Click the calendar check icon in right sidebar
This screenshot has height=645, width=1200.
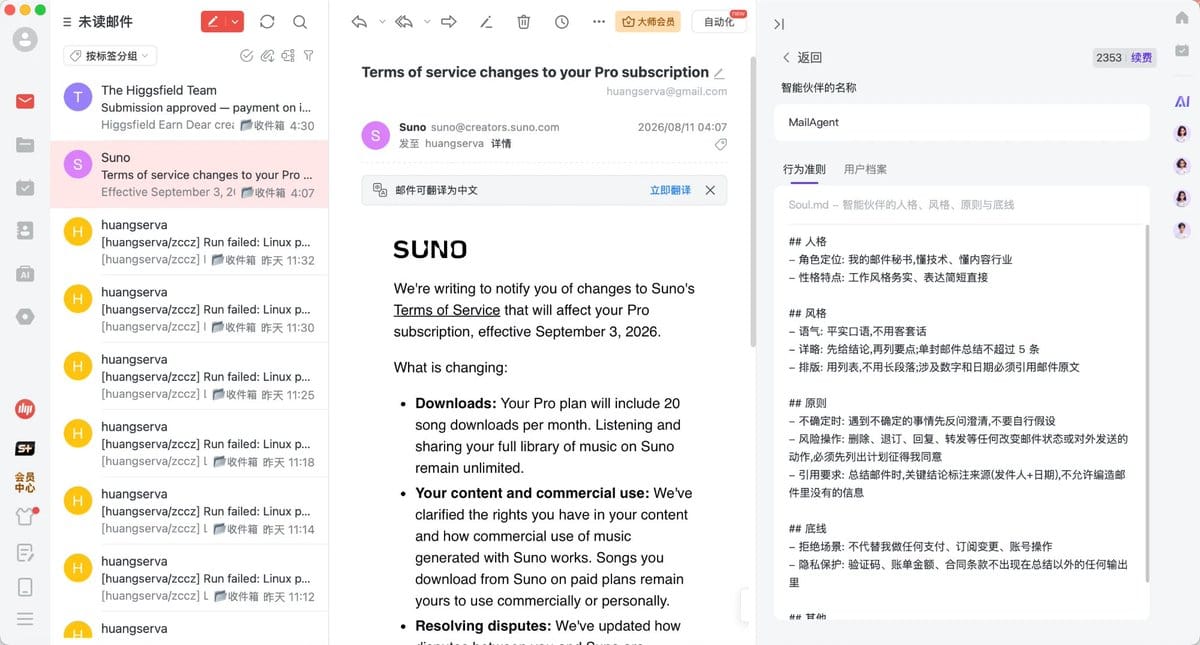pyautogui.click(x=1182, y=50)
